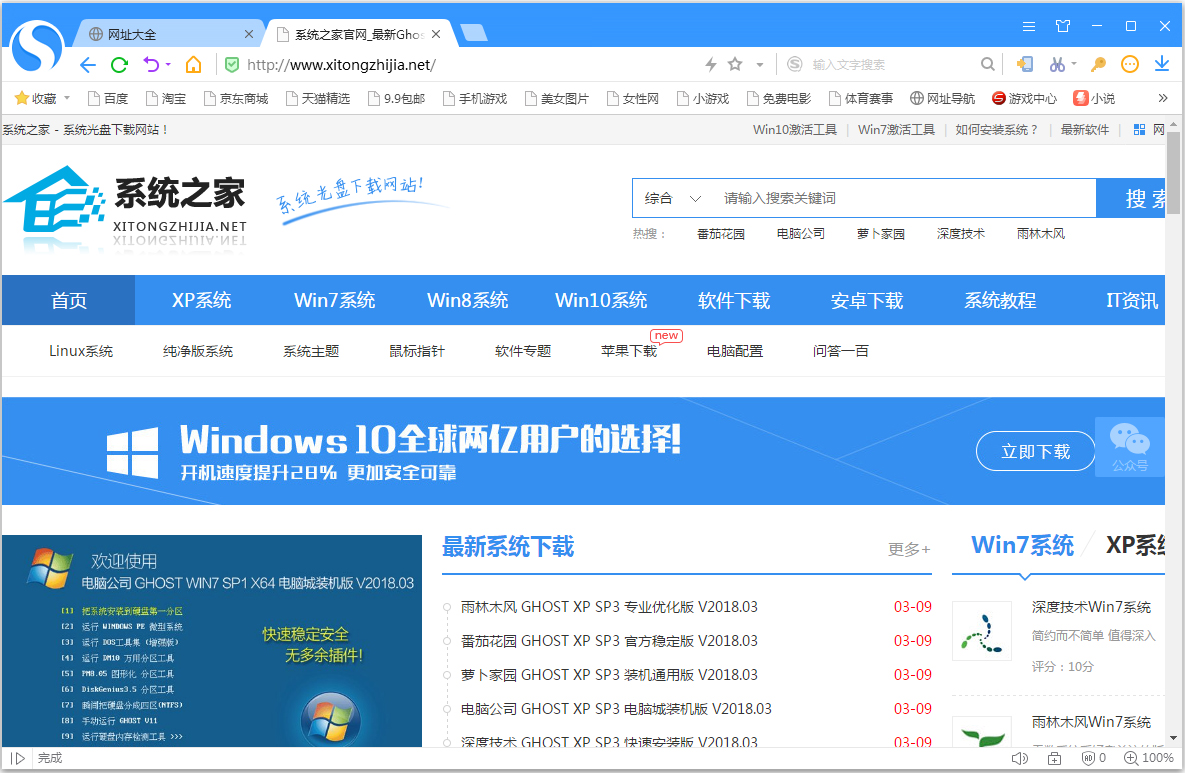The image size is (1185, 773).
Task: Open the Win10系统 navigation menu
Action: [601, 300]
